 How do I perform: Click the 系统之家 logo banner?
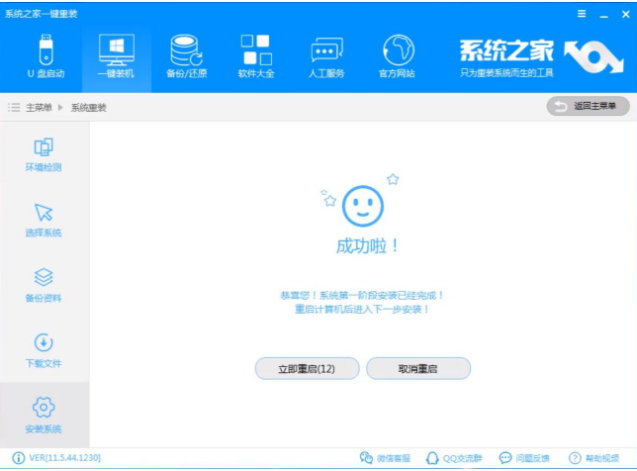541,58
